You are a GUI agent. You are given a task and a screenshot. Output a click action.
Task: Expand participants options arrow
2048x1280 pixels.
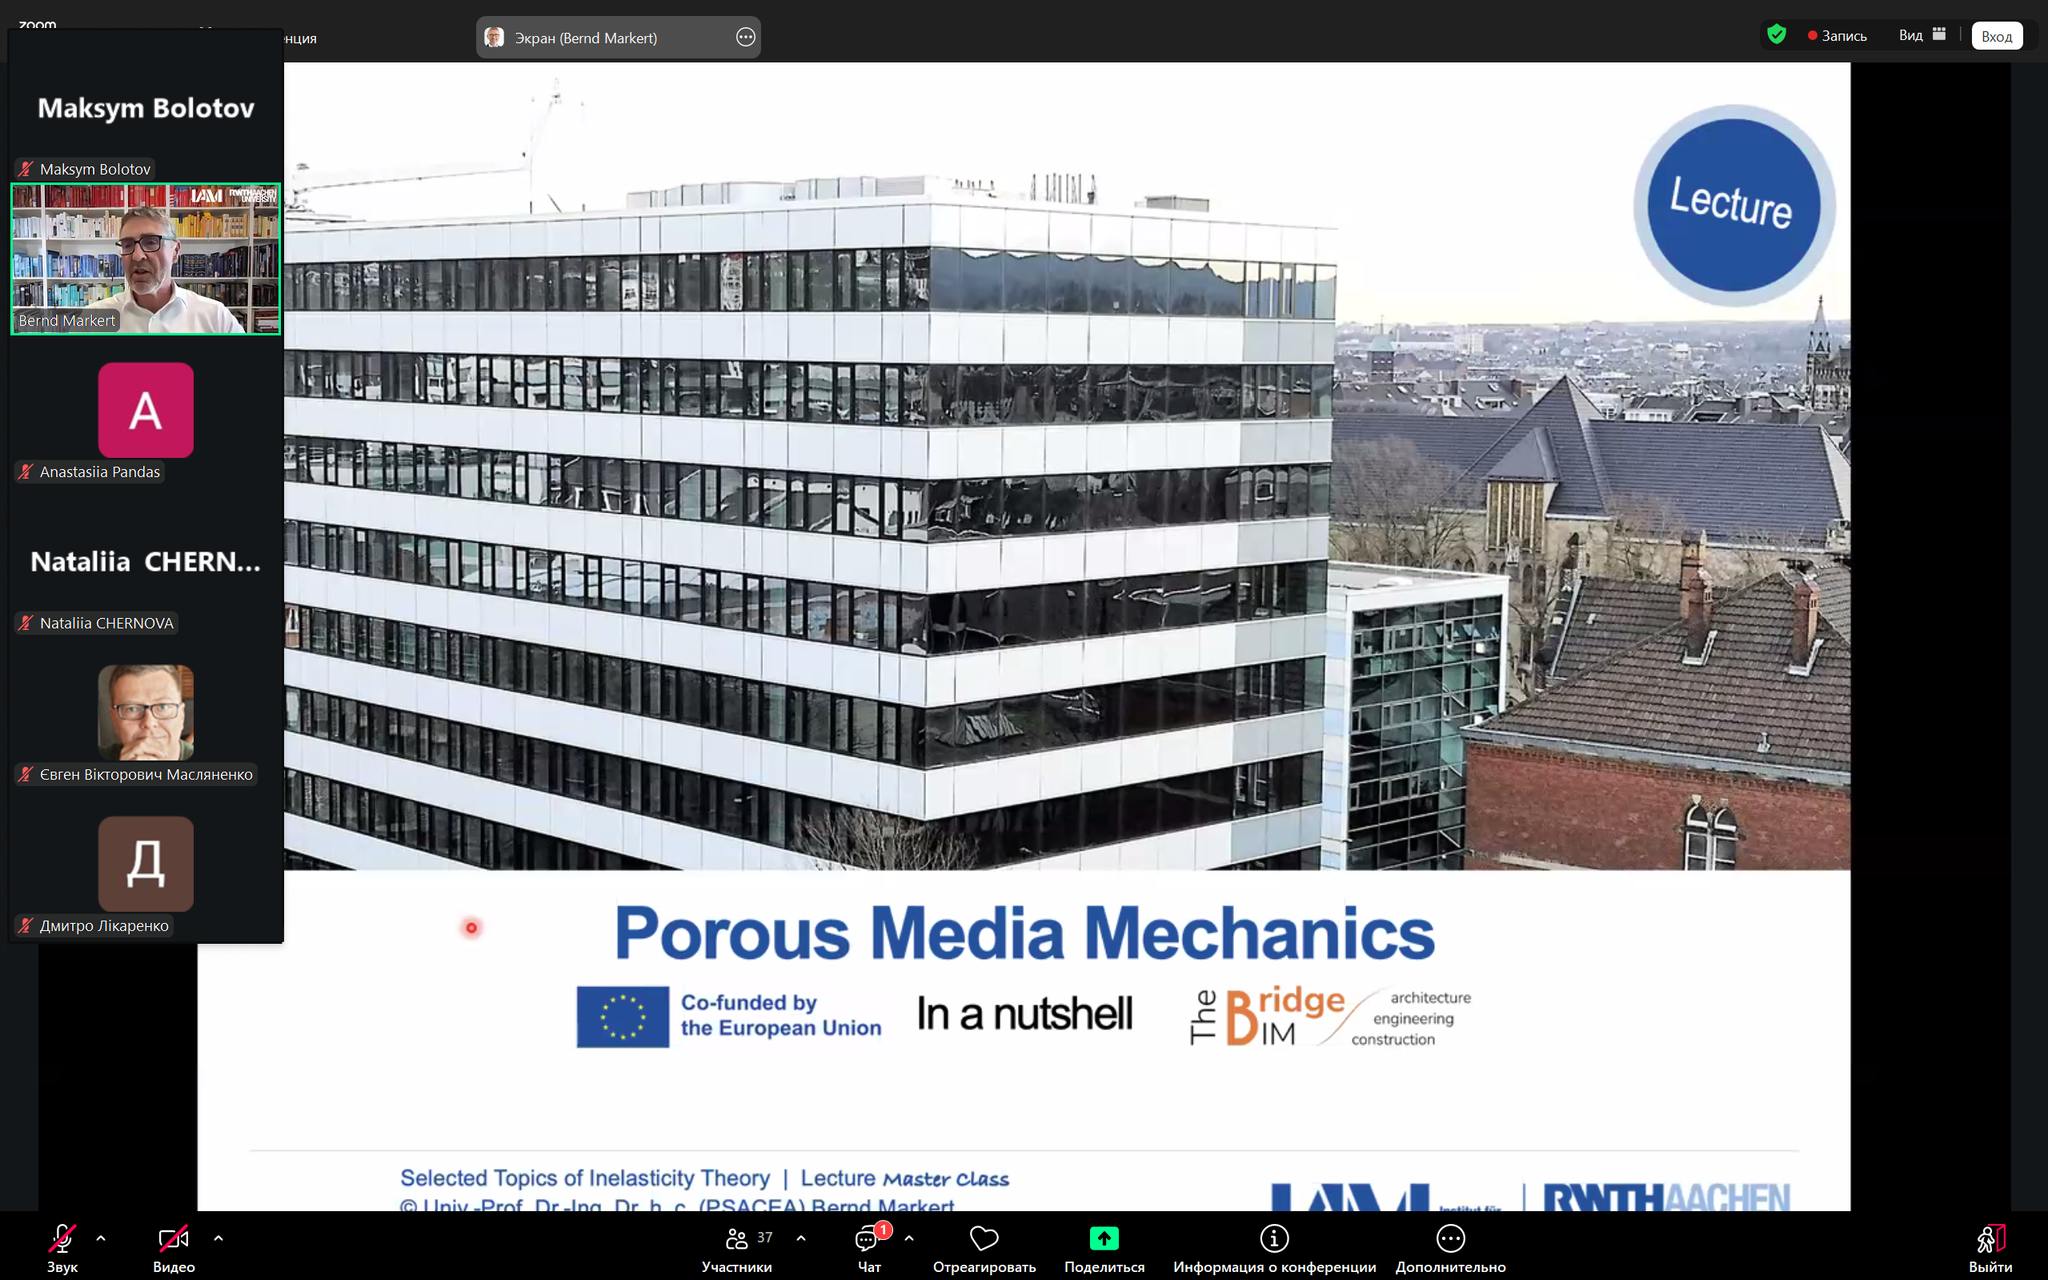pyautogui.click(x=801, y=1238)
